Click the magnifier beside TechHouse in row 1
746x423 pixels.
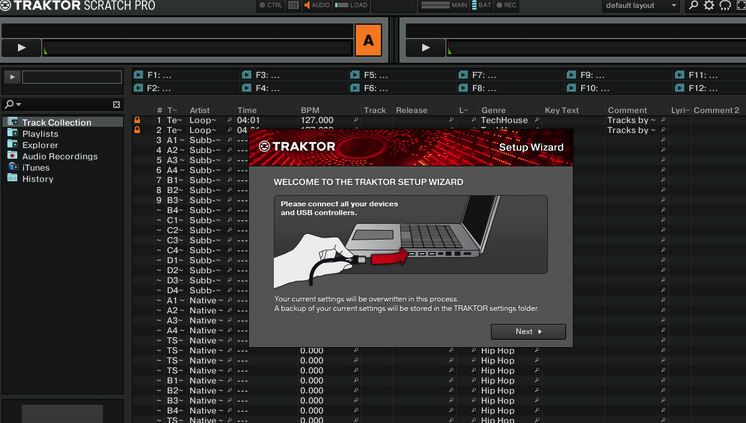[537, 120]
